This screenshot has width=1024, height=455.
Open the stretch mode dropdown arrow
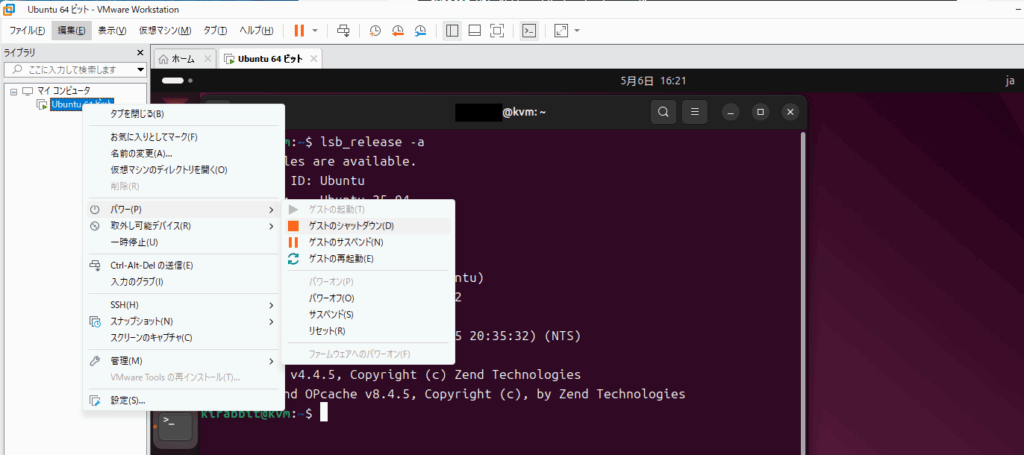pos(577,31)
